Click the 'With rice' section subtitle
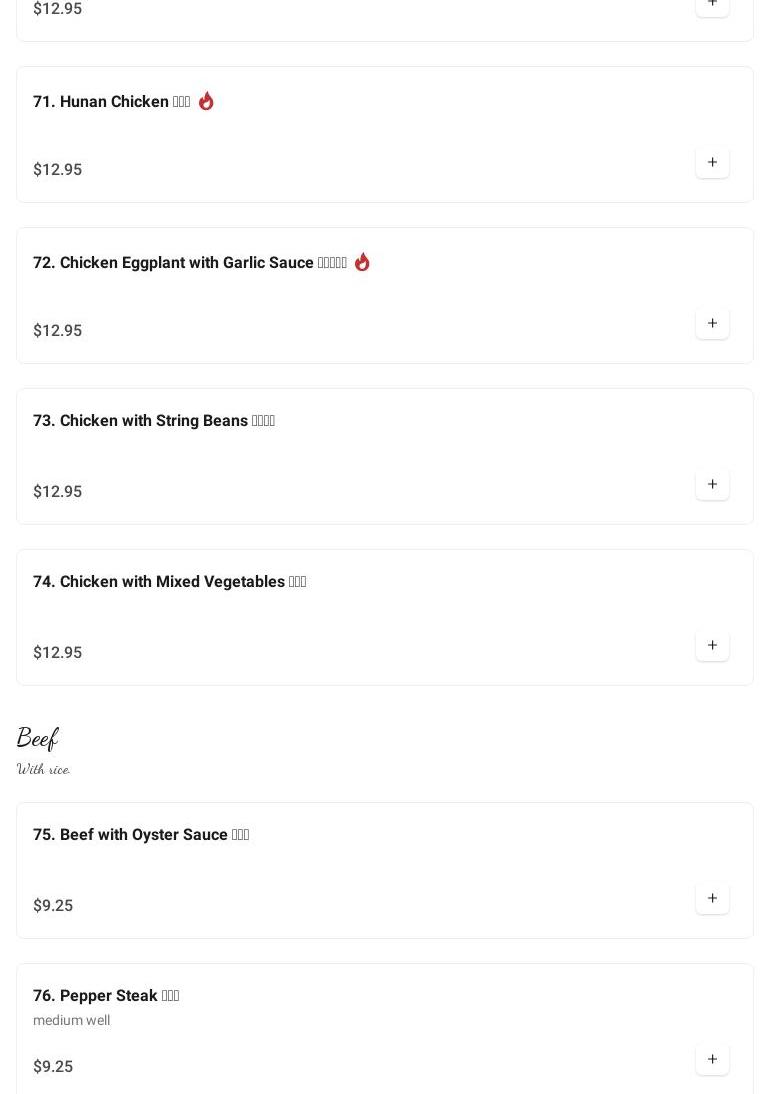The height and width of the screenshot is (1094, 770). click(x=43, y=769)
